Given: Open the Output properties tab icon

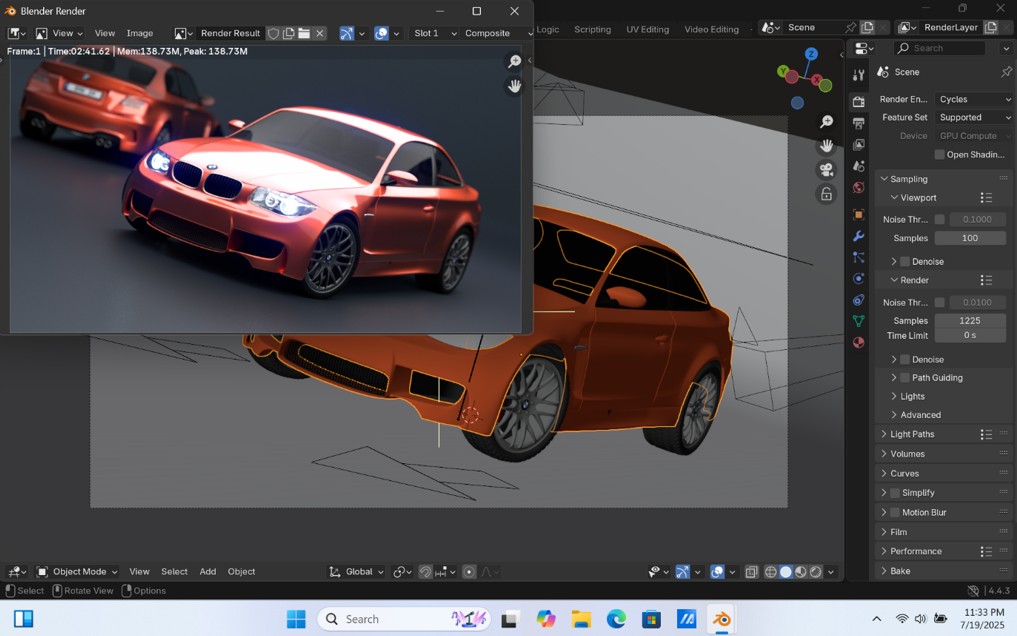Looking at the screenshot, I should 858,123.
